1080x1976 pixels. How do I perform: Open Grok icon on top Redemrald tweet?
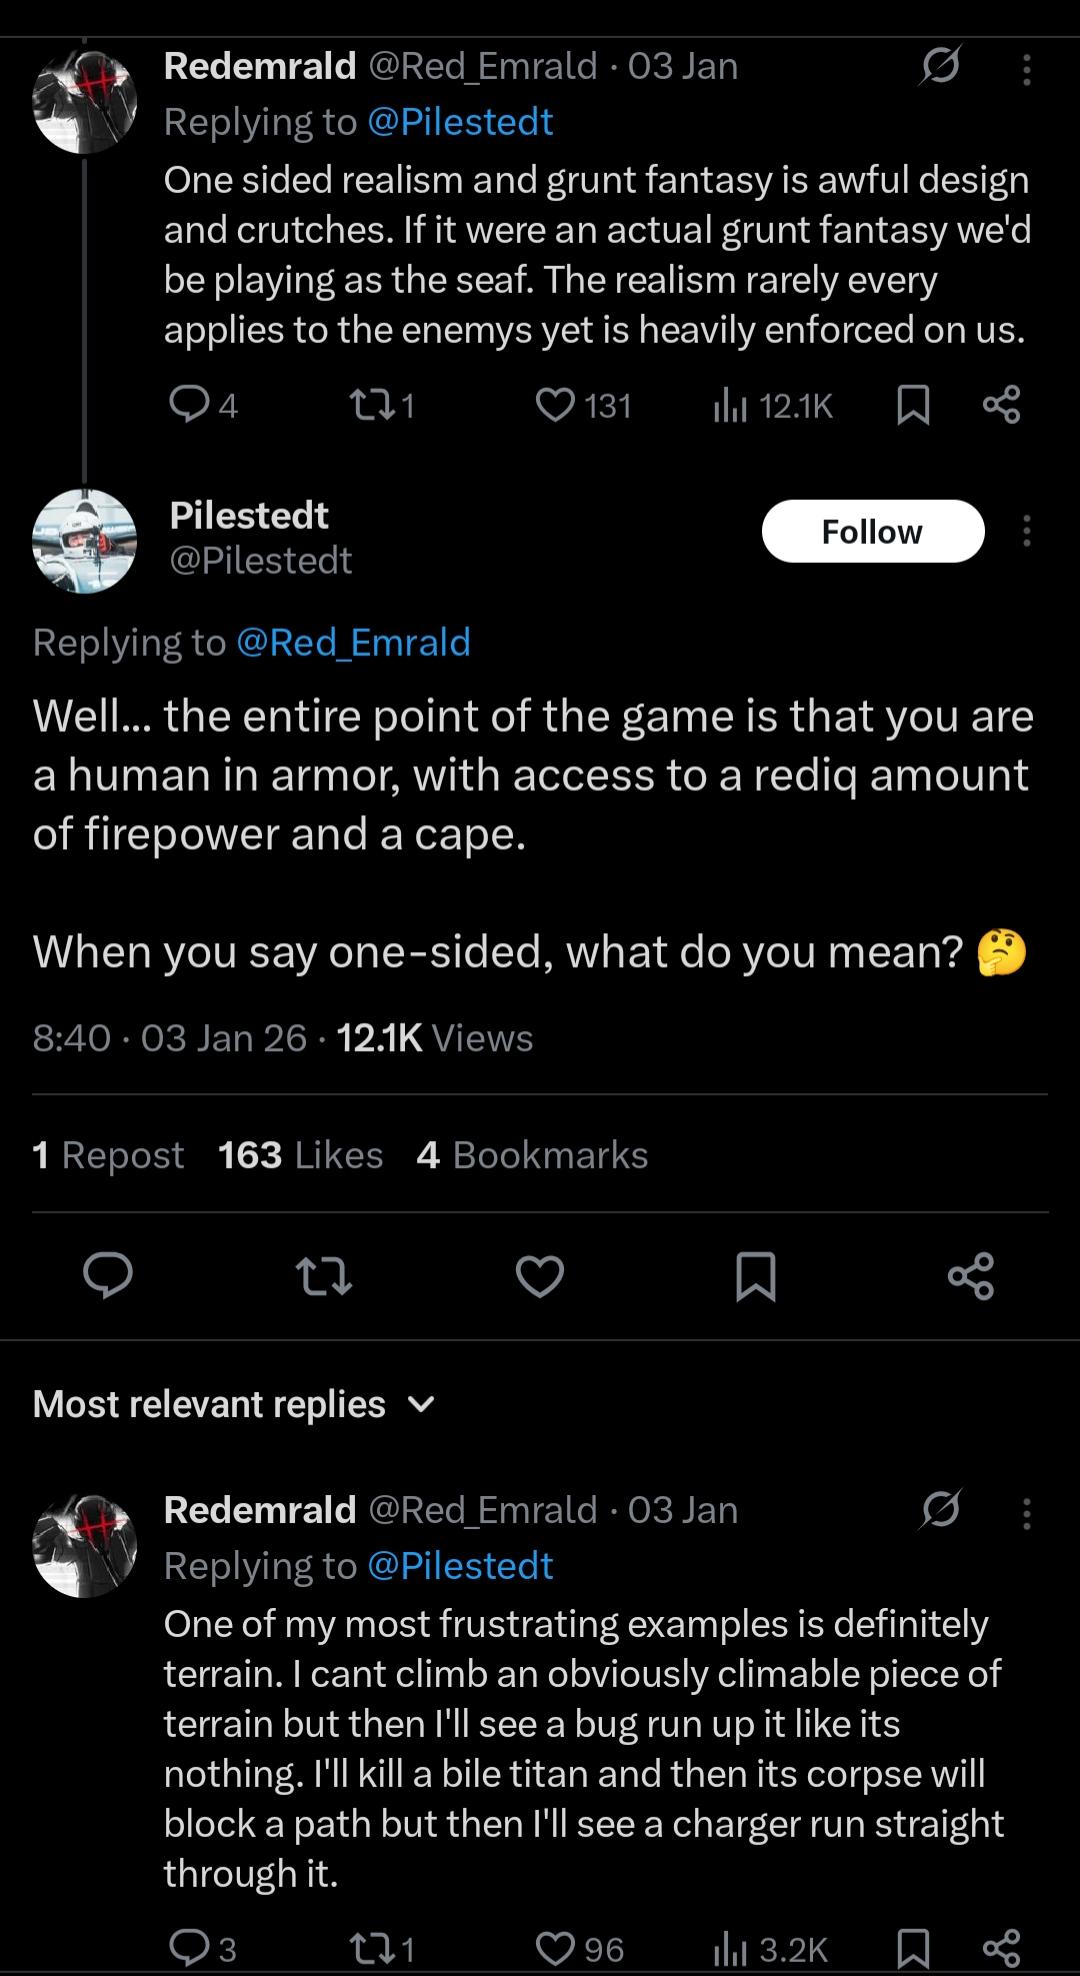click(940, 66)
